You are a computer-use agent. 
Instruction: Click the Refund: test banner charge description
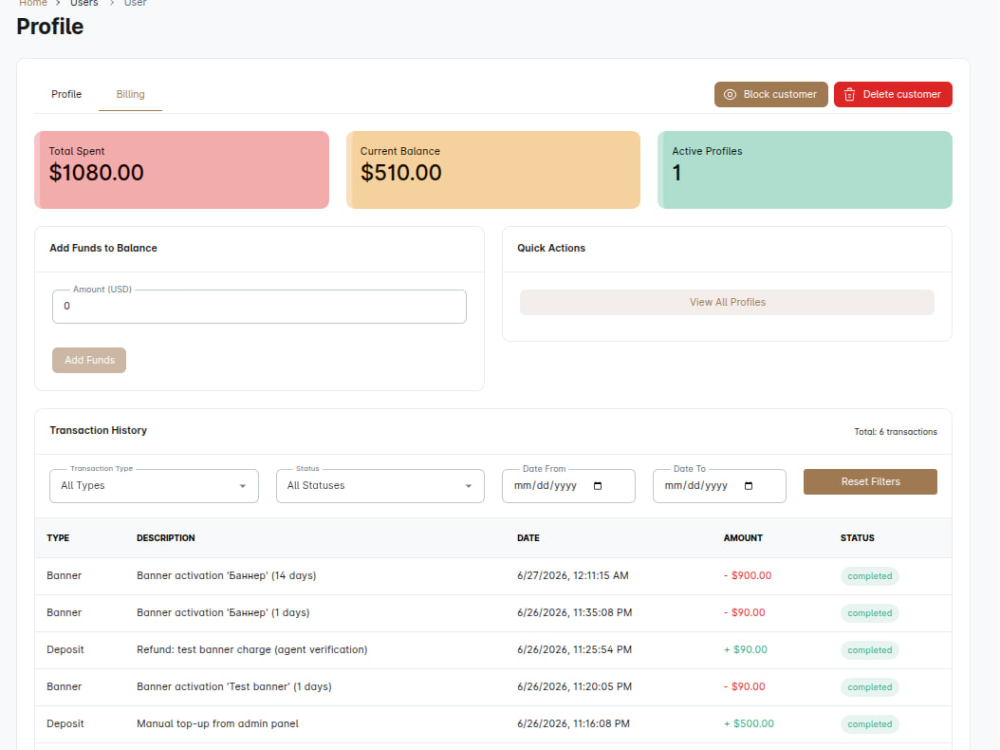coord(252,650)
